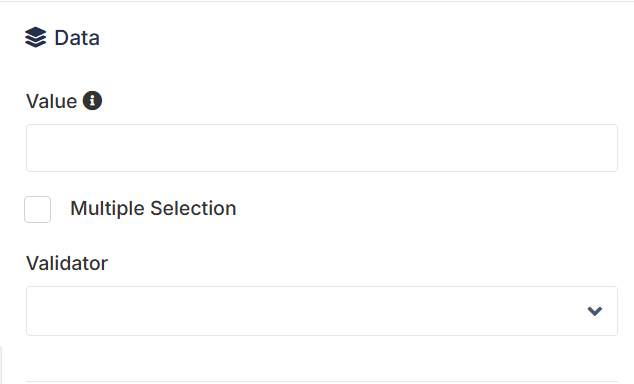Show the Value field help tooltip icon
The image size is (634, 384).
[x=93, y=101]
